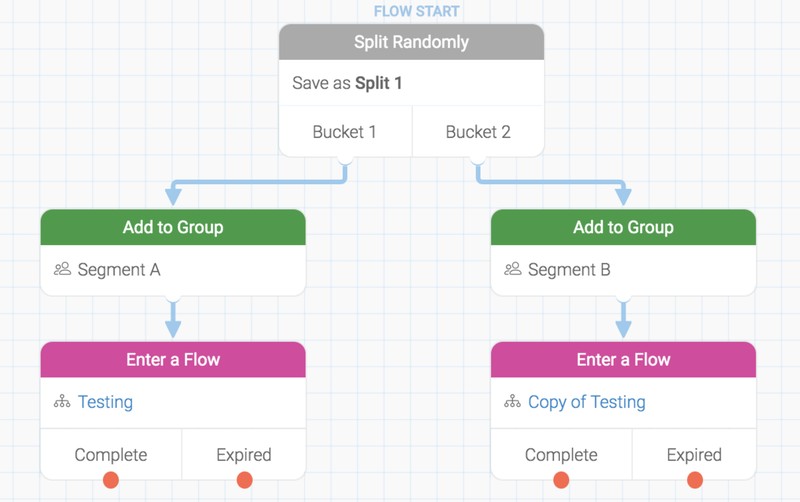Click the group icon beside Segment B

point(513,269)
